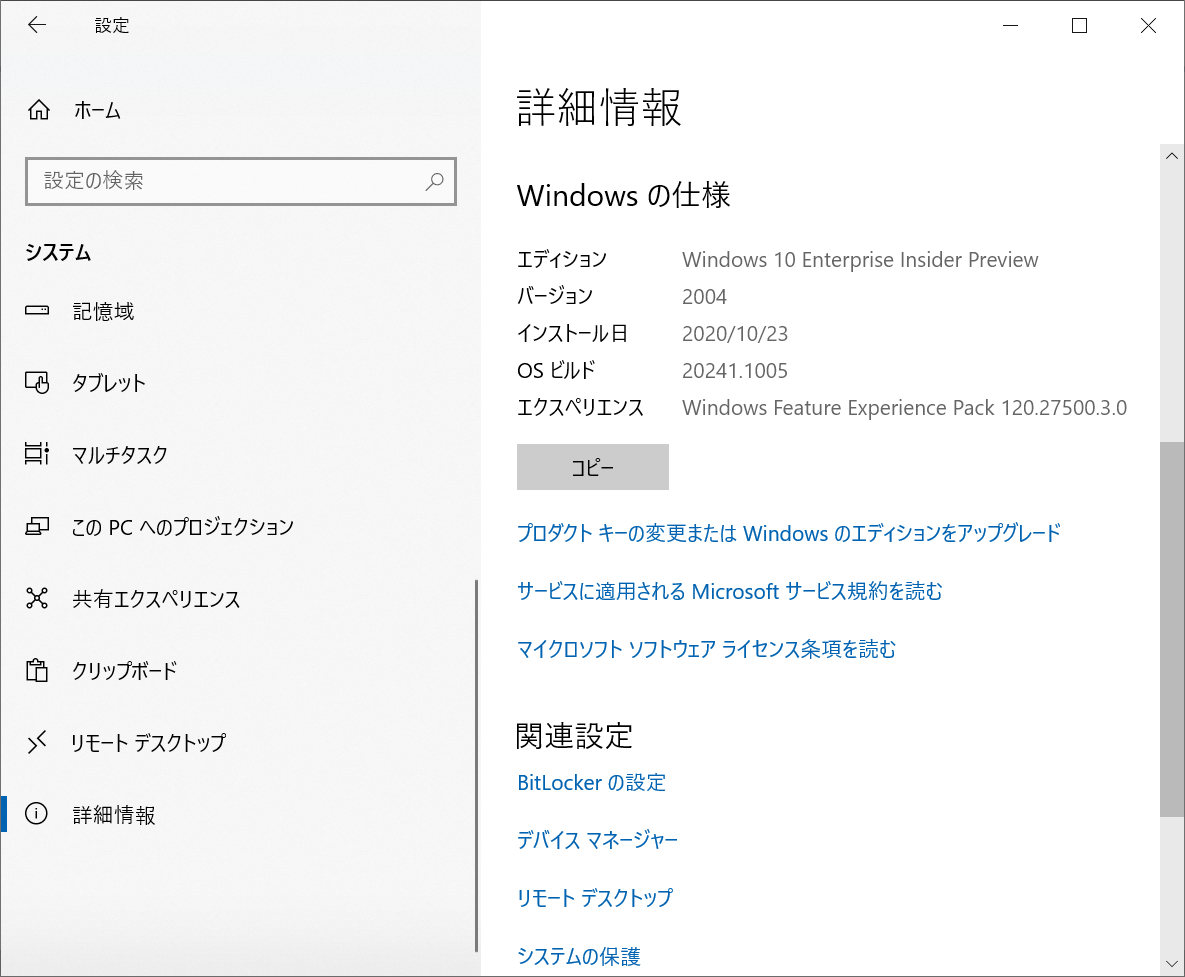Click the Windows の仕様 heading

tap(623, 196)
